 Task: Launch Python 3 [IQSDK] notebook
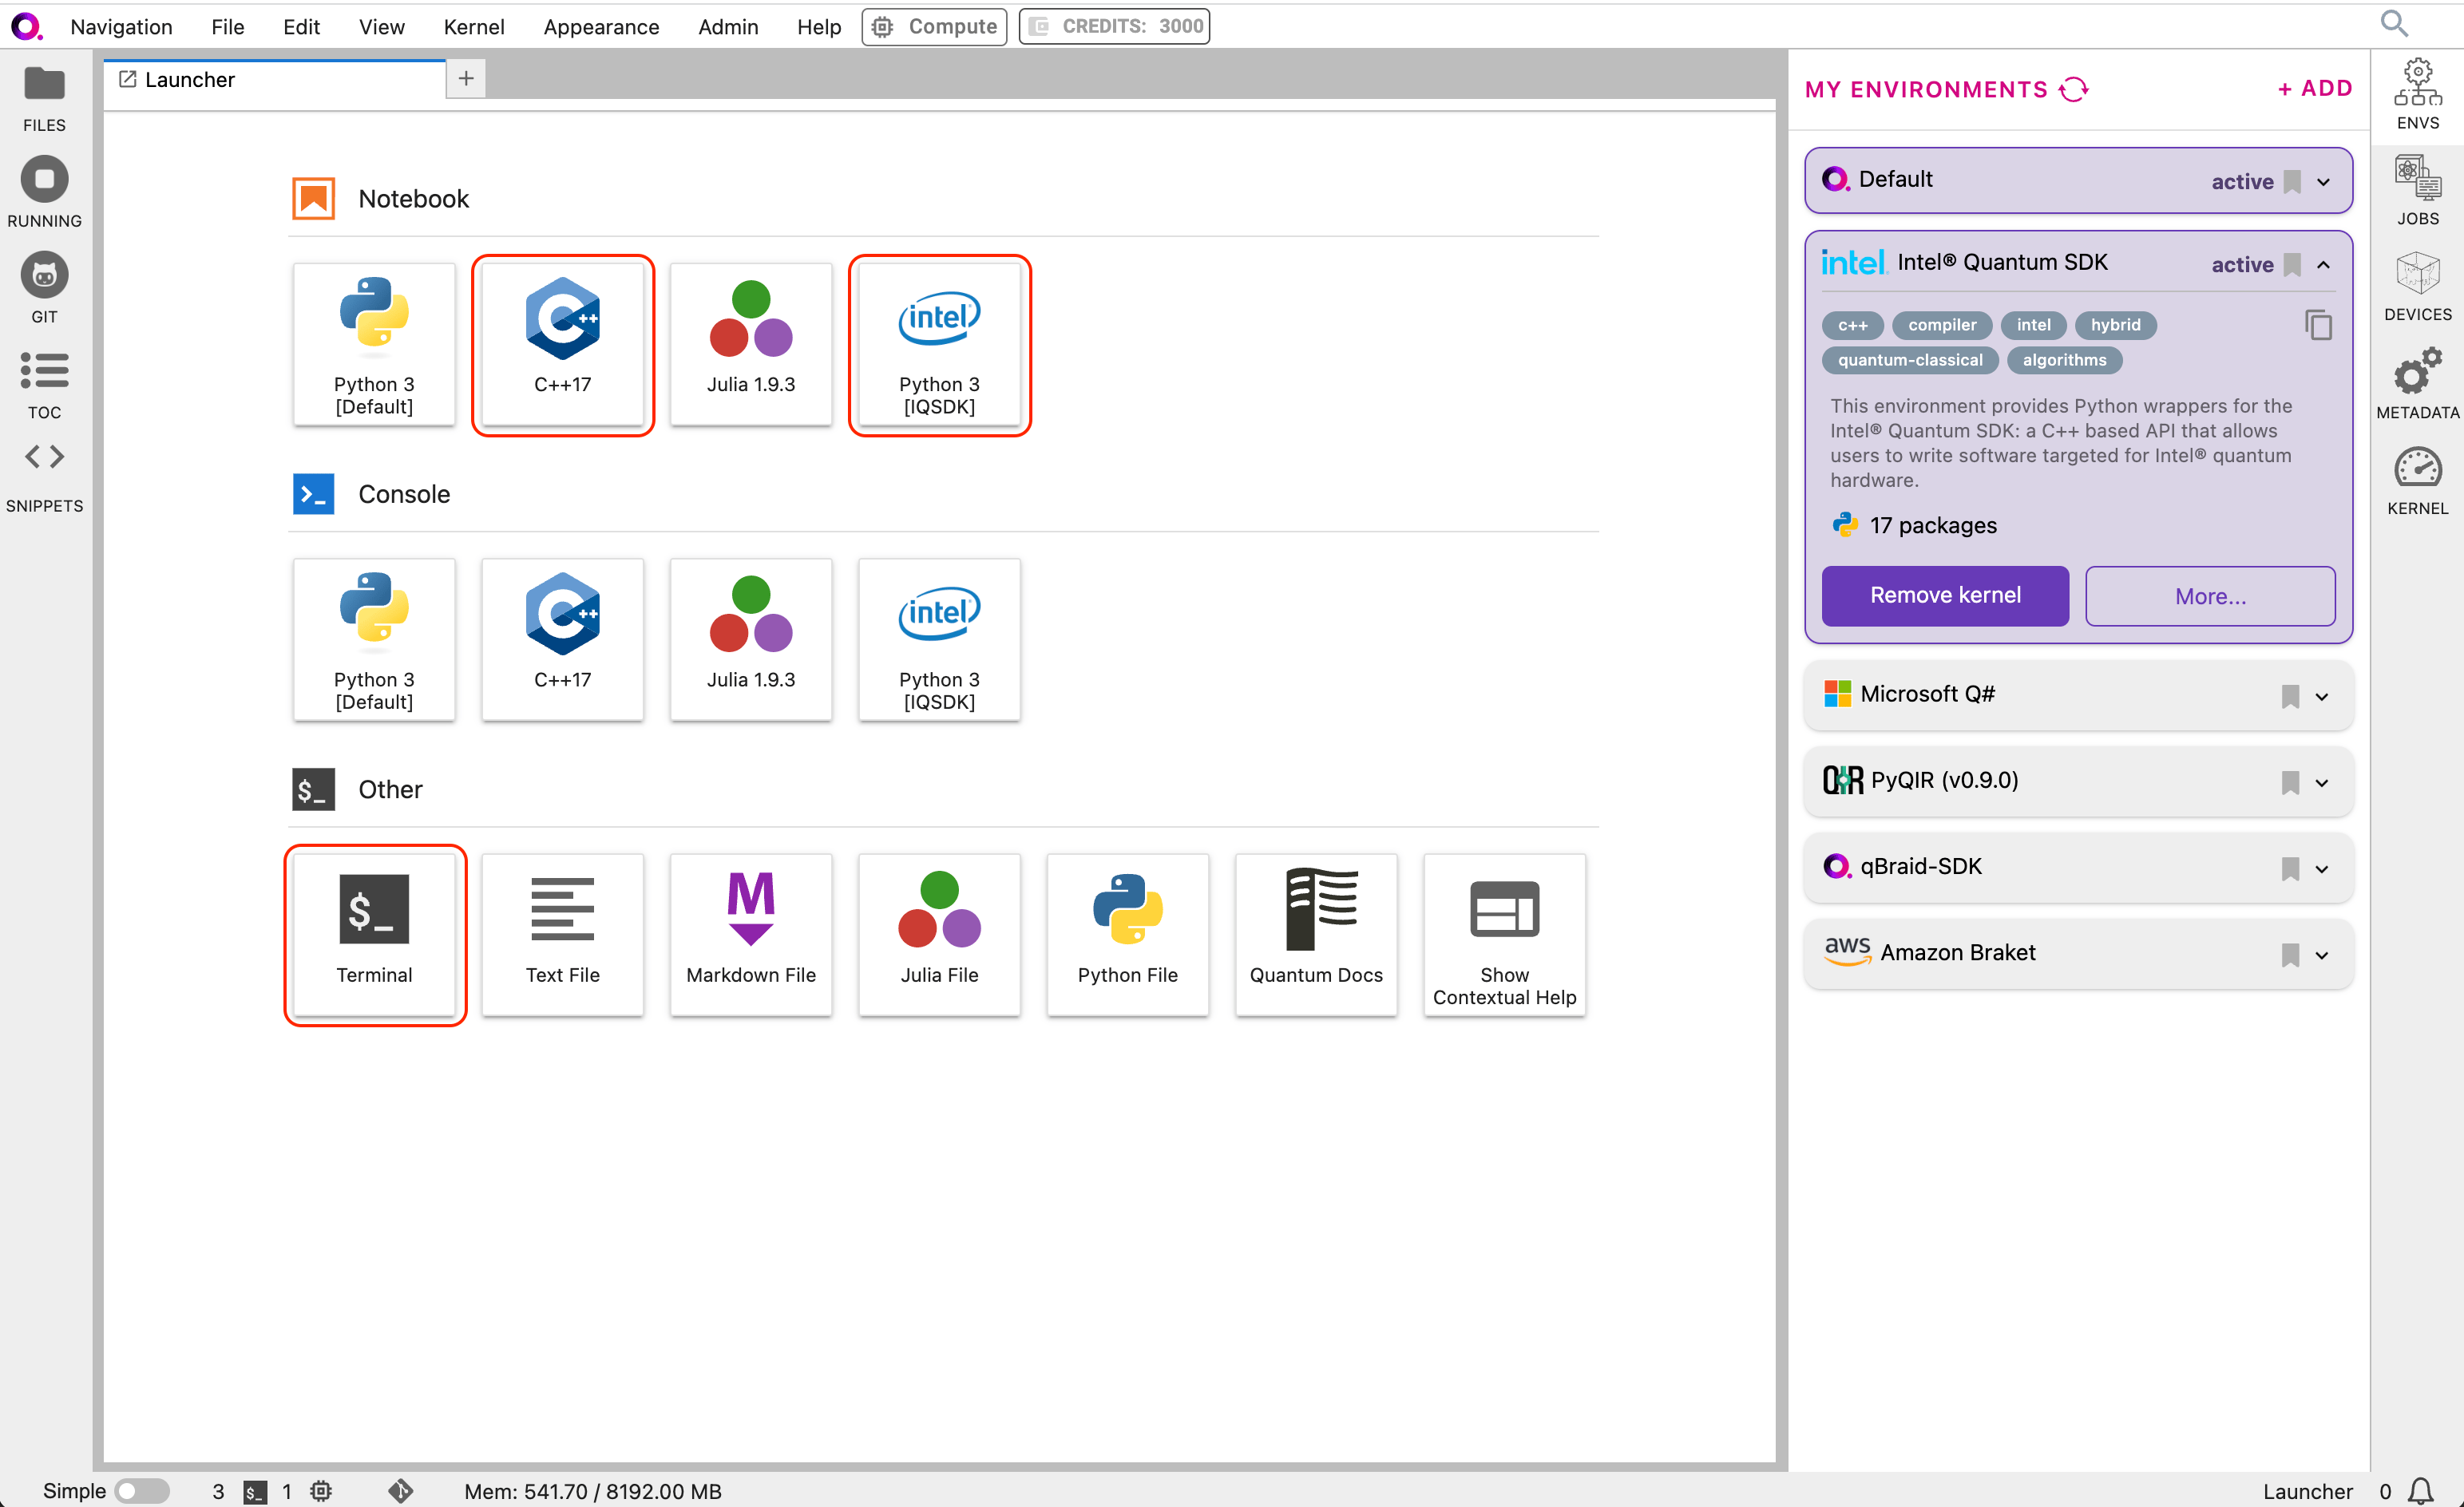(939, 345)
